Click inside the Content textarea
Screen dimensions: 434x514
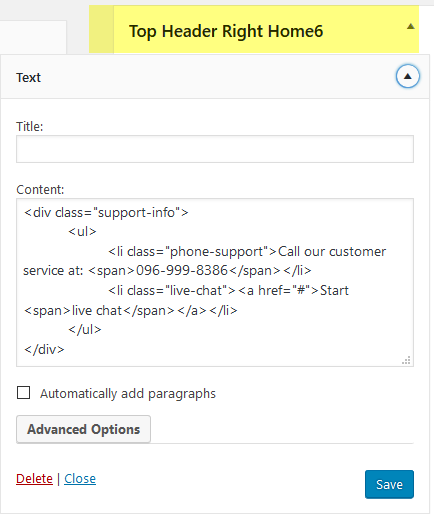click(x=215, y=282)
